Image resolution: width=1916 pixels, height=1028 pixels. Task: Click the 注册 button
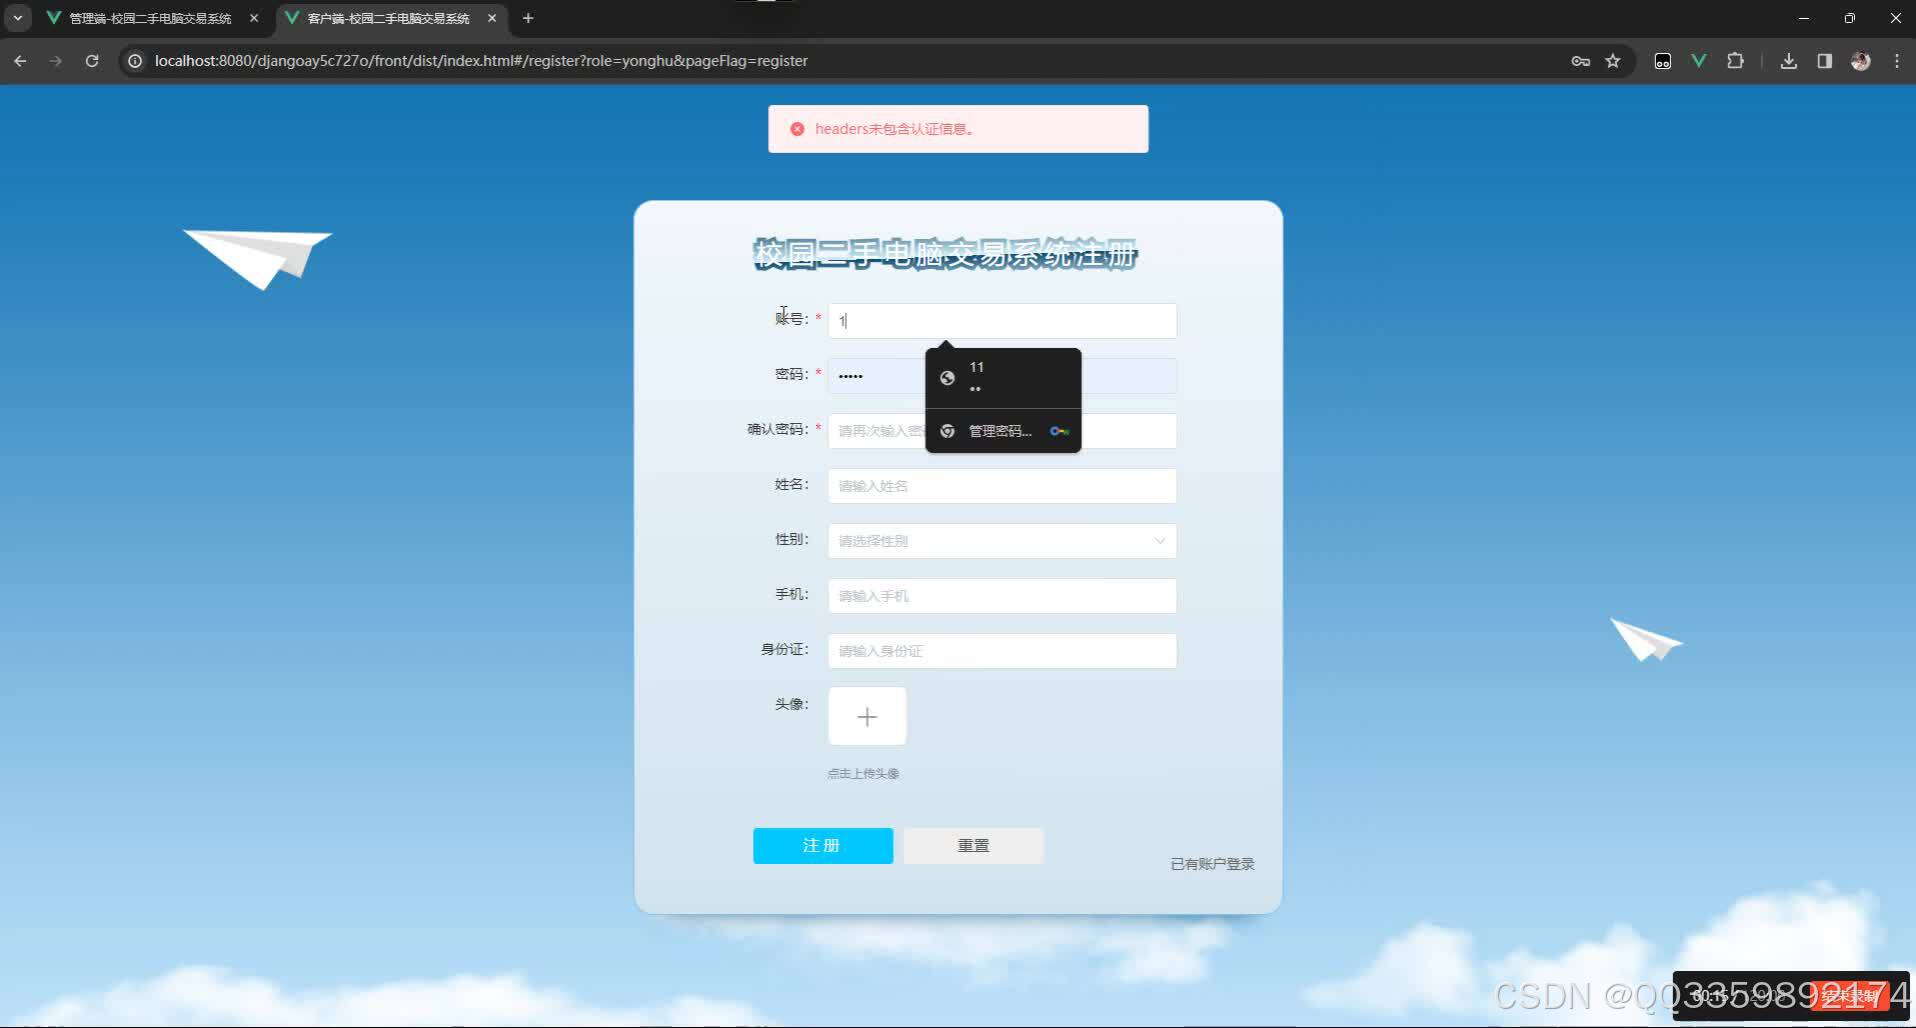pyautogui.click(x=823, y=846)
